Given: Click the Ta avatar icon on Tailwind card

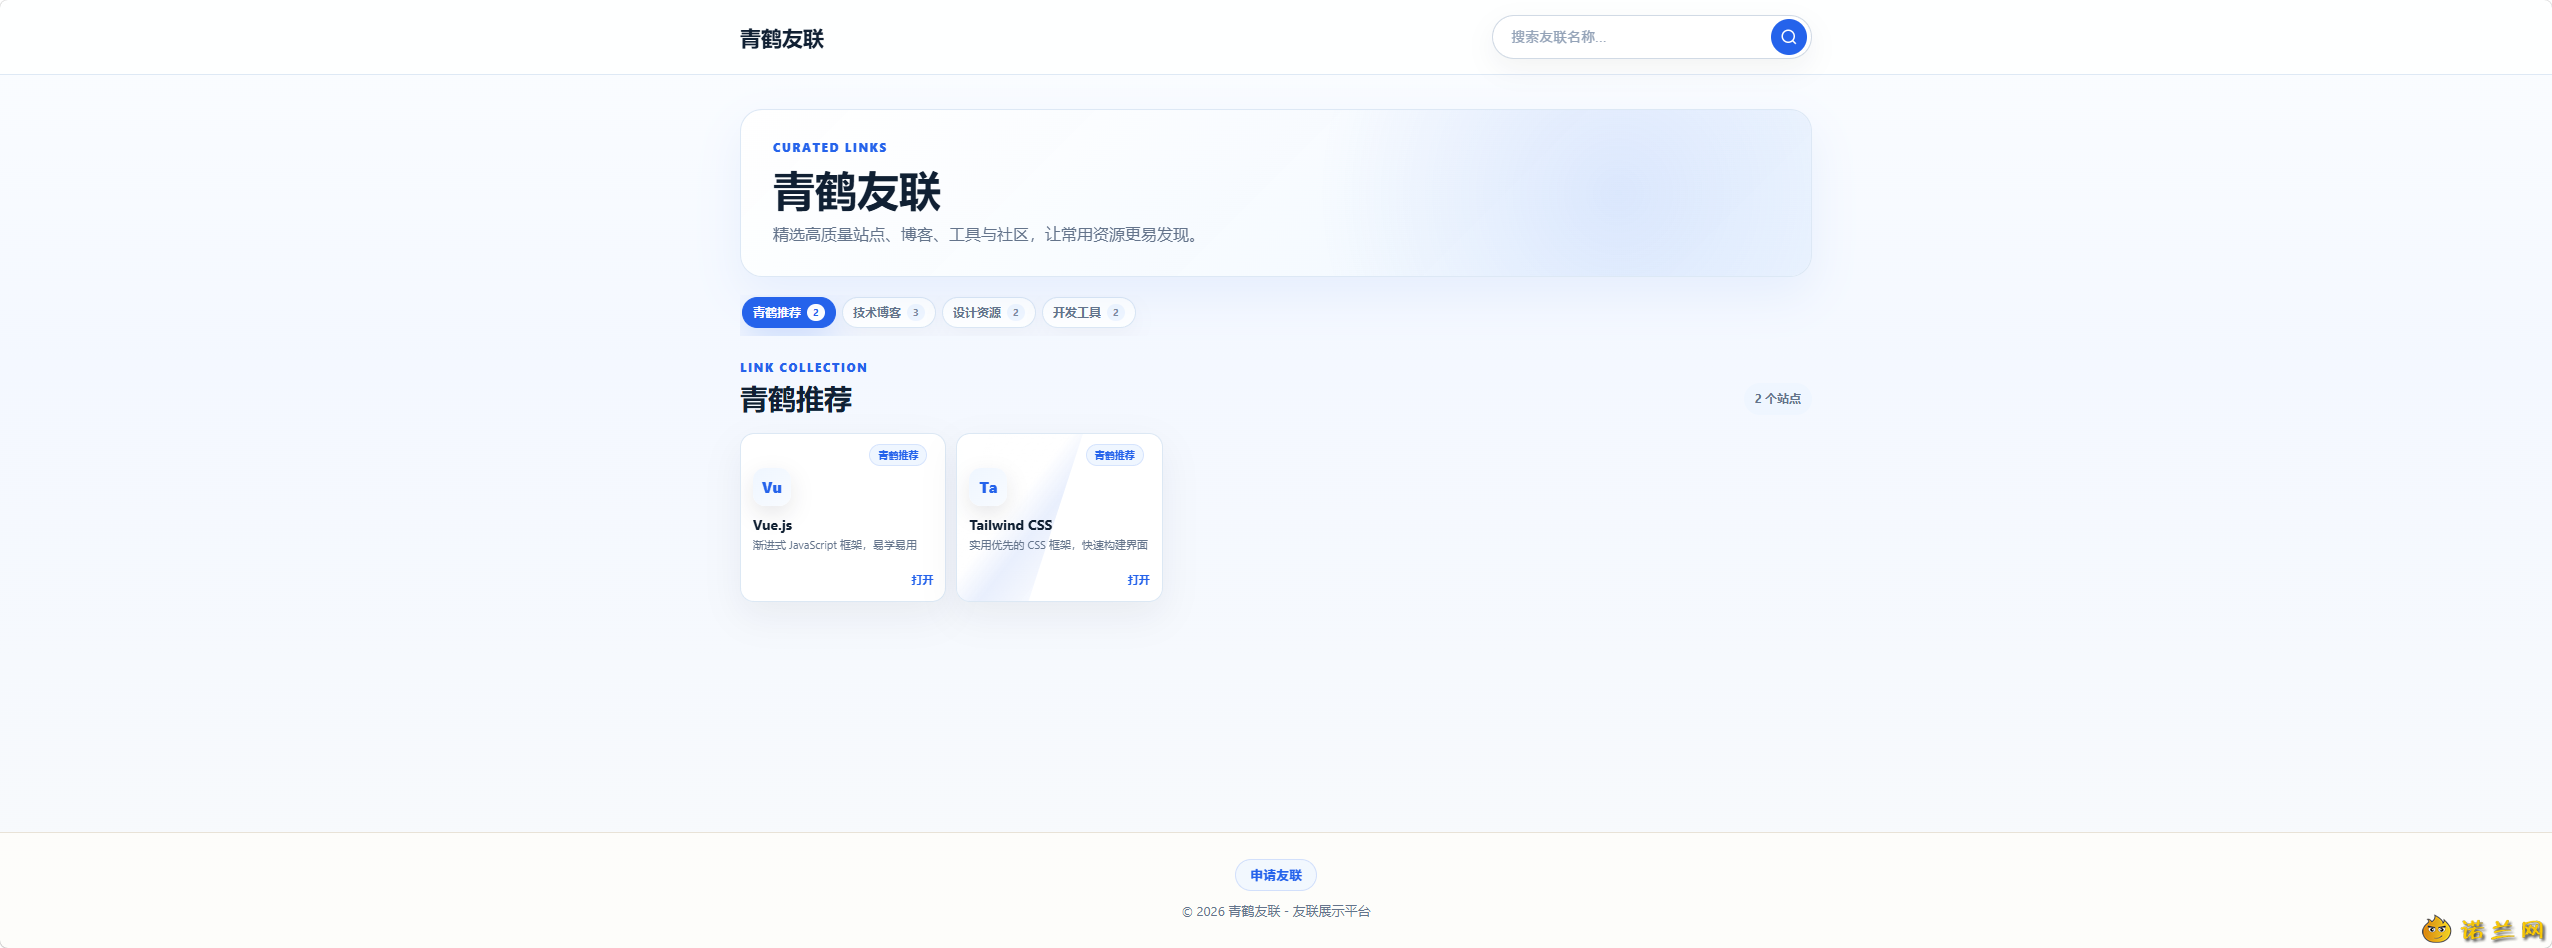Looking at the screenshot, I should coord(988,488).
